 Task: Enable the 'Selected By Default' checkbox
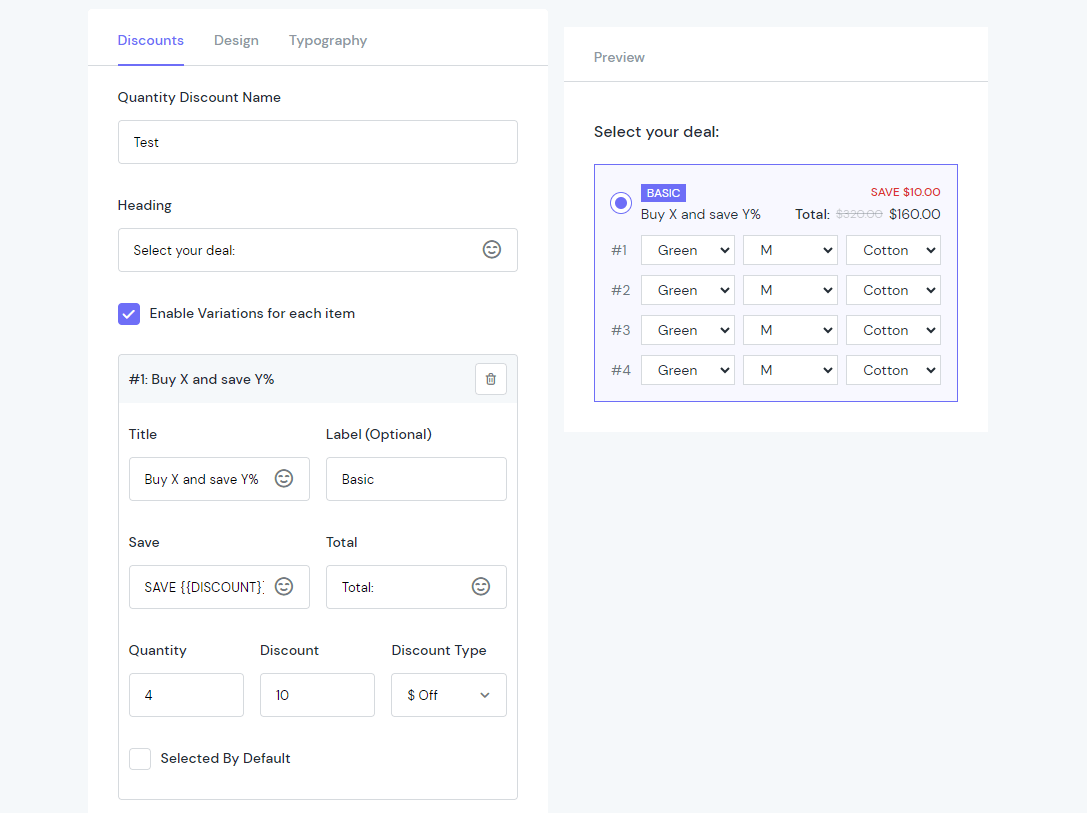click(139, 758)
